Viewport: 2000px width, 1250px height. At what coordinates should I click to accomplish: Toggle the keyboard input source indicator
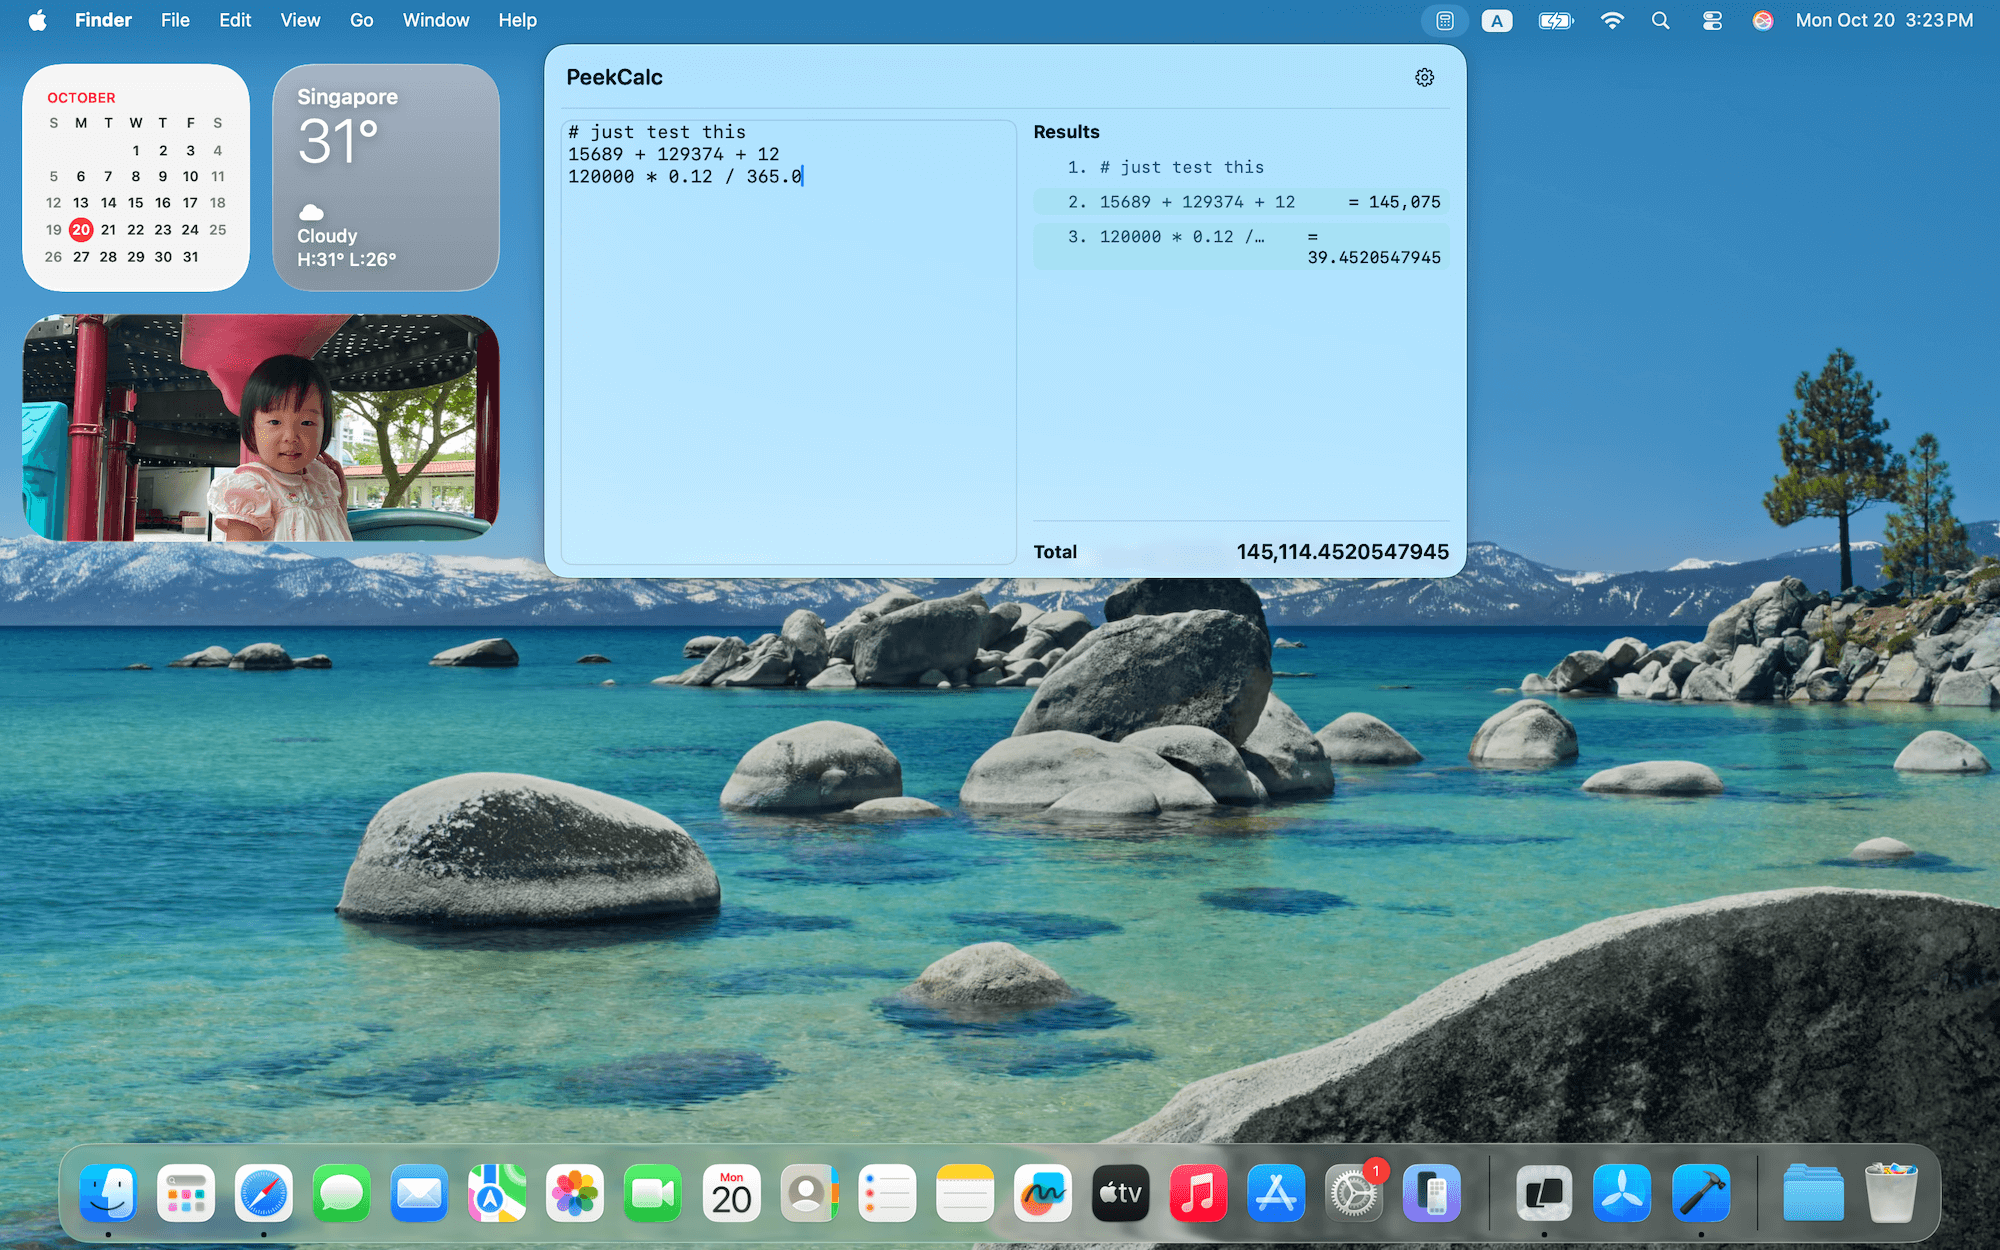[1497, 20]
